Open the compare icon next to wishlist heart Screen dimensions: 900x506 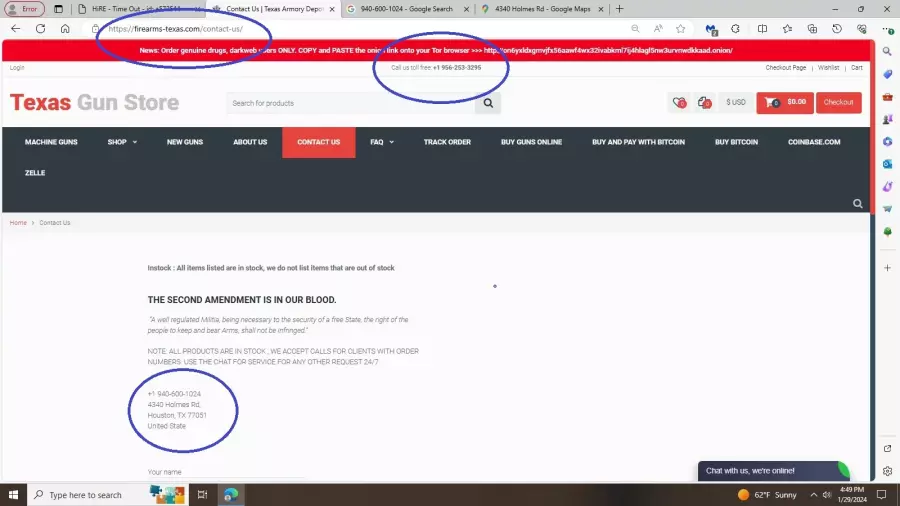[704, 102]
